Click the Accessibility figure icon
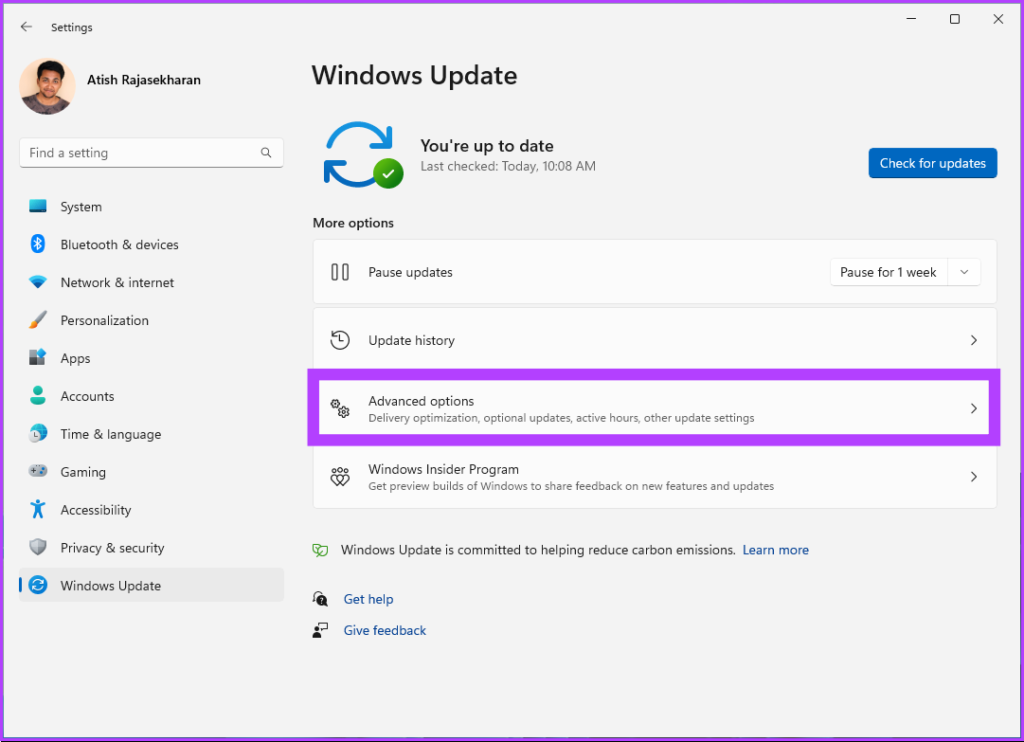Screen dimensions: 1024x742 38,510
